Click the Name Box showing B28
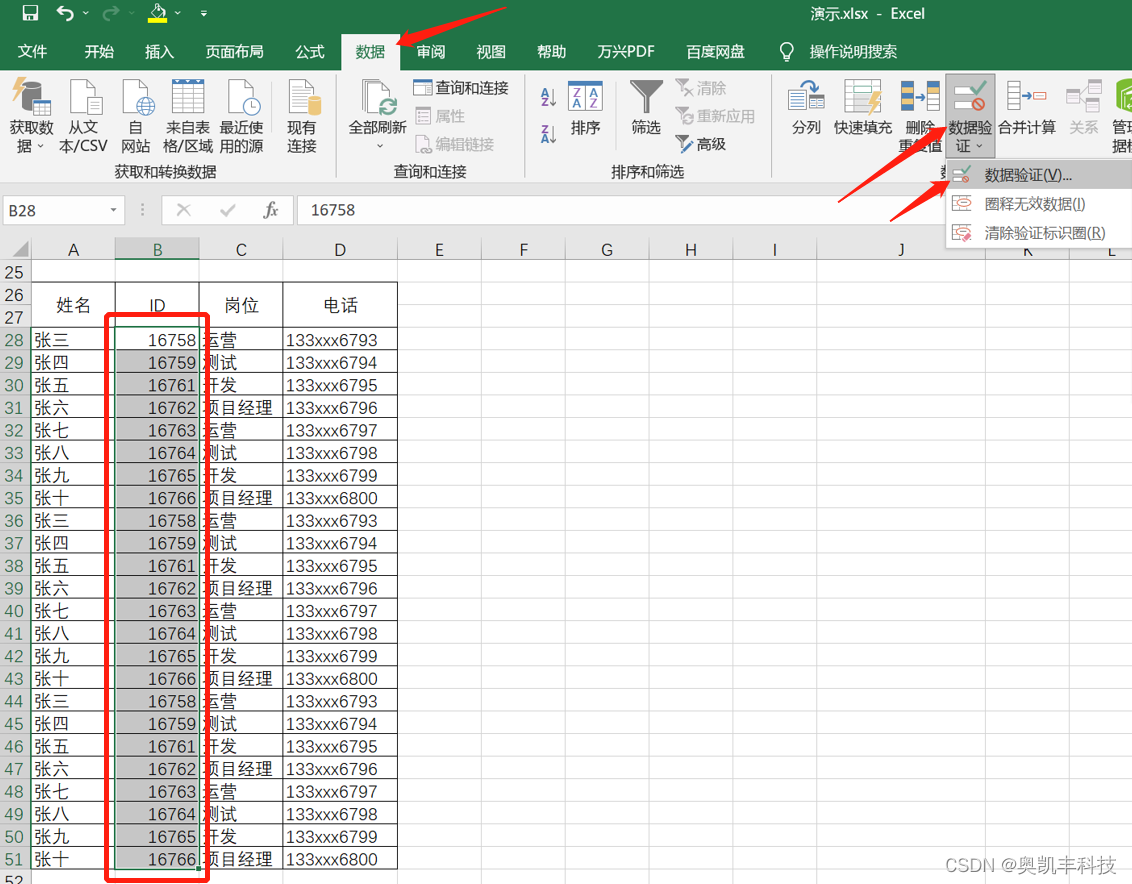 pos(55,211)
